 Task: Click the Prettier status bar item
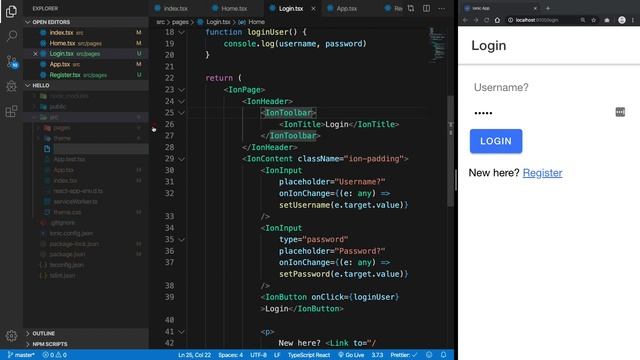point(404,355)
